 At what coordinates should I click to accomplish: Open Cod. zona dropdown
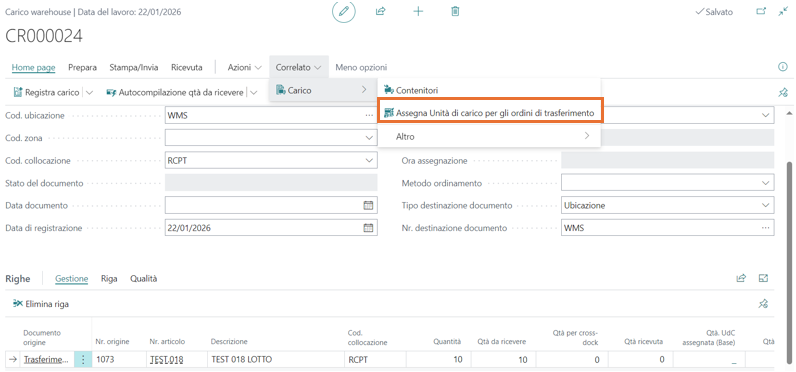[x=369, y=138]
